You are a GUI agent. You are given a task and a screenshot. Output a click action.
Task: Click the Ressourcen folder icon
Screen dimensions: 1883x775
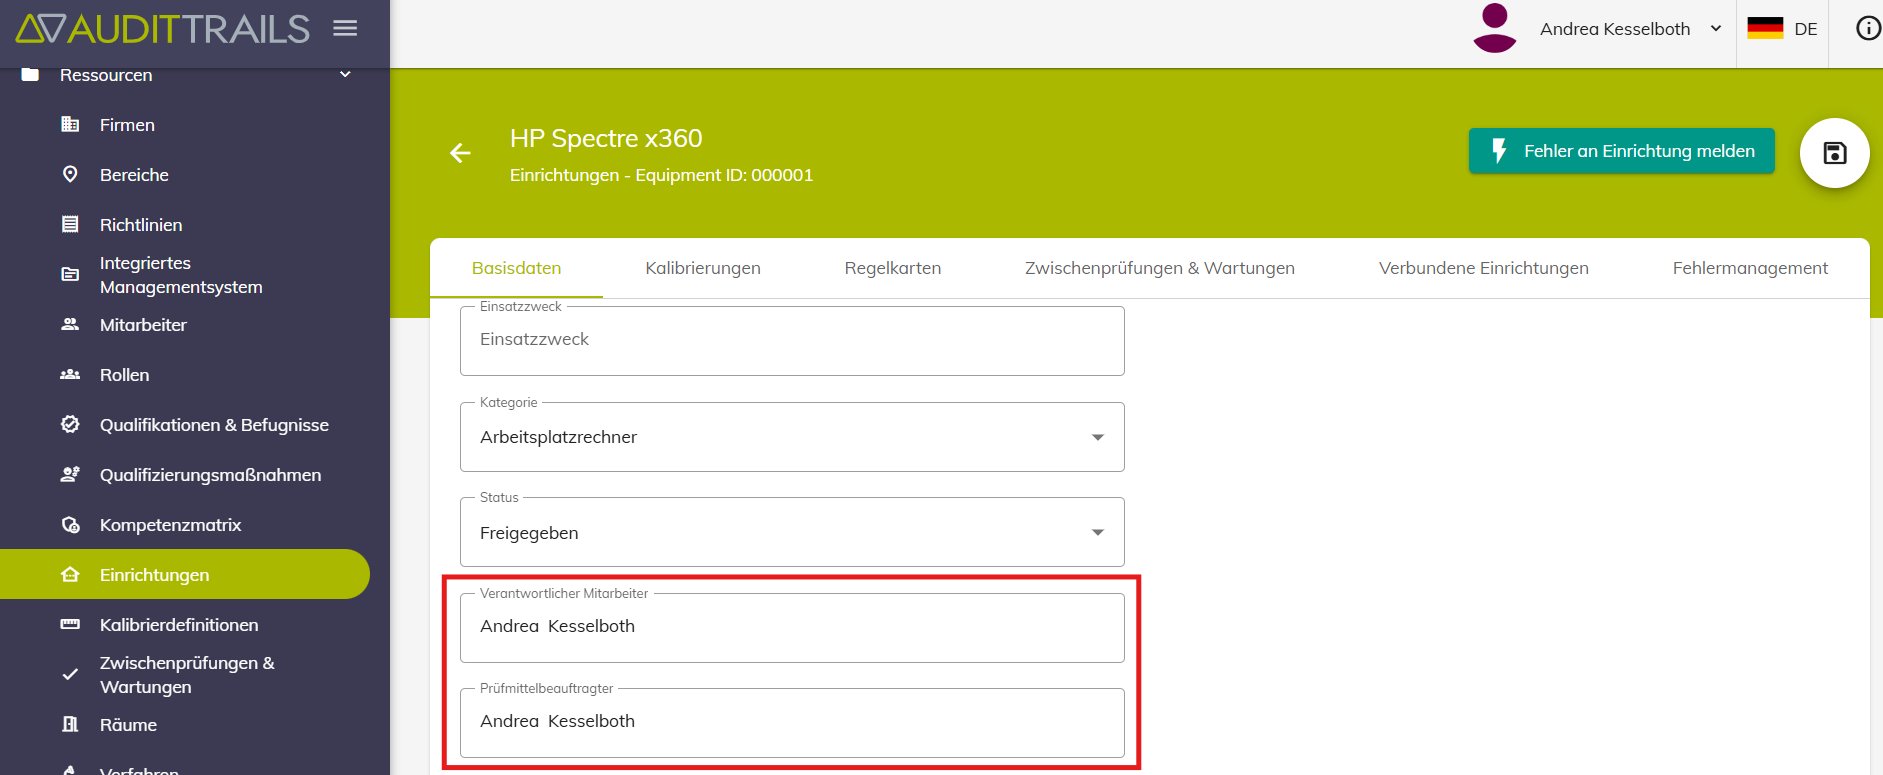[30, 75]
